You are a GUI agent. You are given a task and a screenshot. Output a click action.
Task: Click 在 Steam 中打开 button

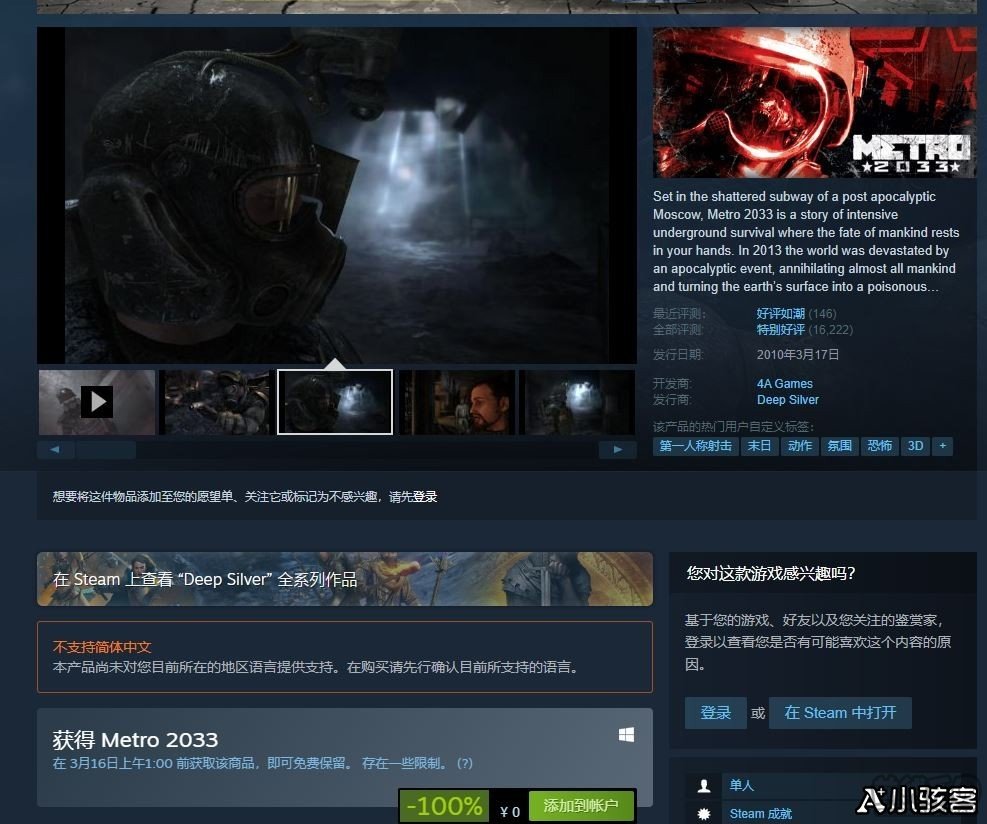pos(840,713)
